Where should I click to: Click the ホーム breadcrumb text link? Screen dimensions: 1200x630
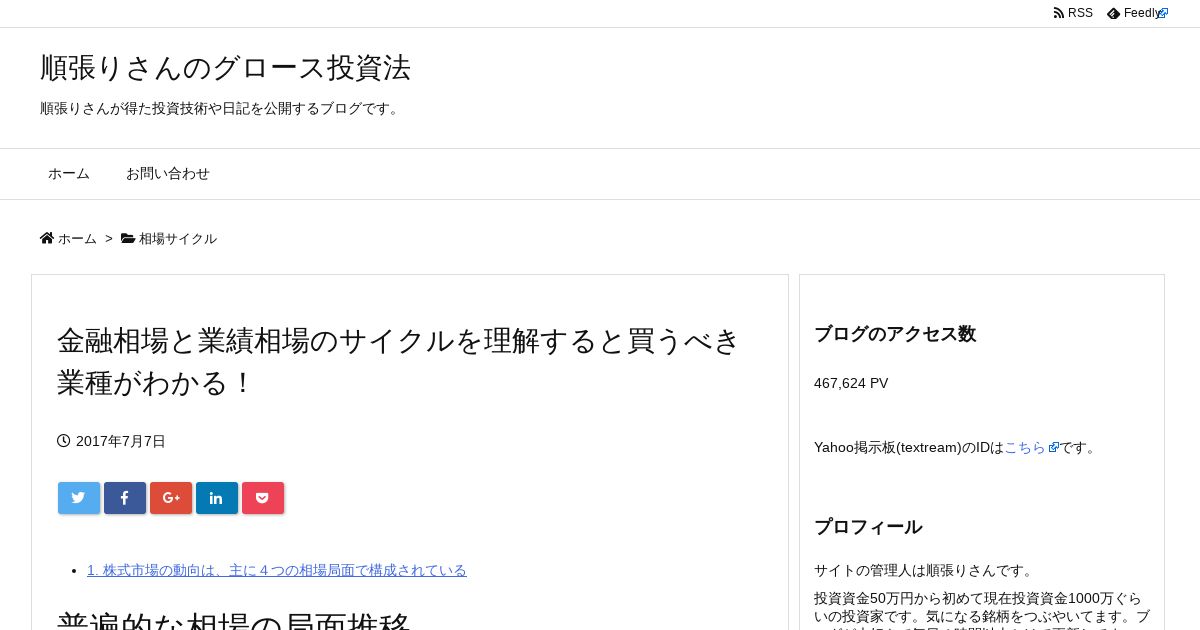77,239
